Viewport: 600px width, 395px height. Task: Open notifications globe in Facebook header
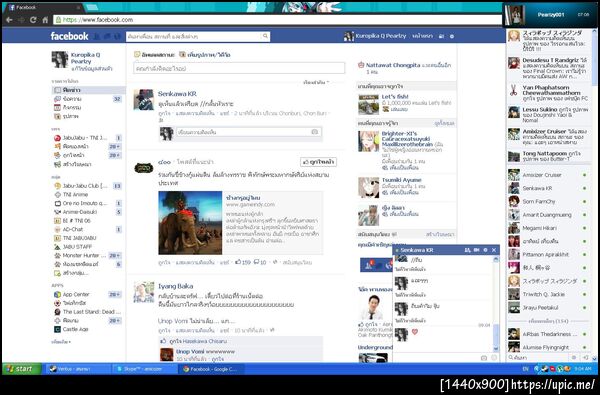[x=118, y=36]
